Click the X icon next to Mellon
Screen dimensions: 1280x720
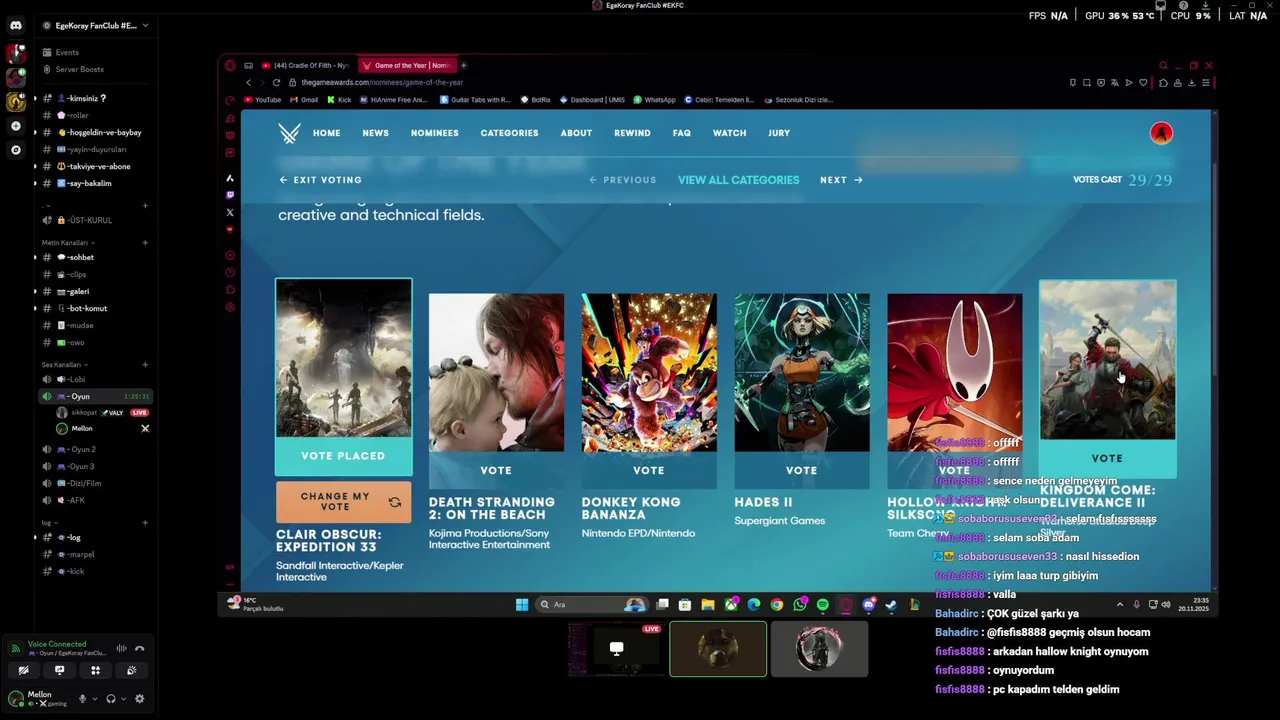145,428
